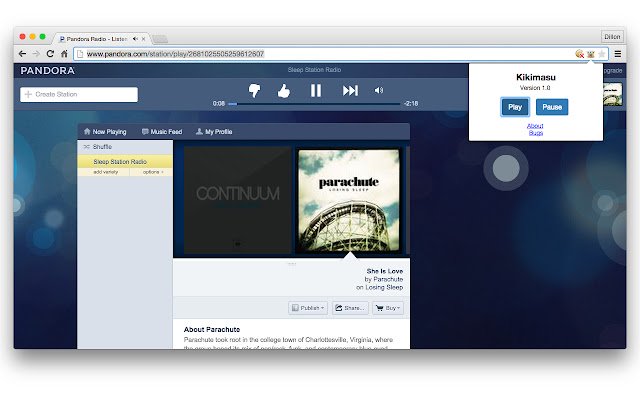640x400 pixels.
Task: Skip to the next track
Action: tap(350, 91)
